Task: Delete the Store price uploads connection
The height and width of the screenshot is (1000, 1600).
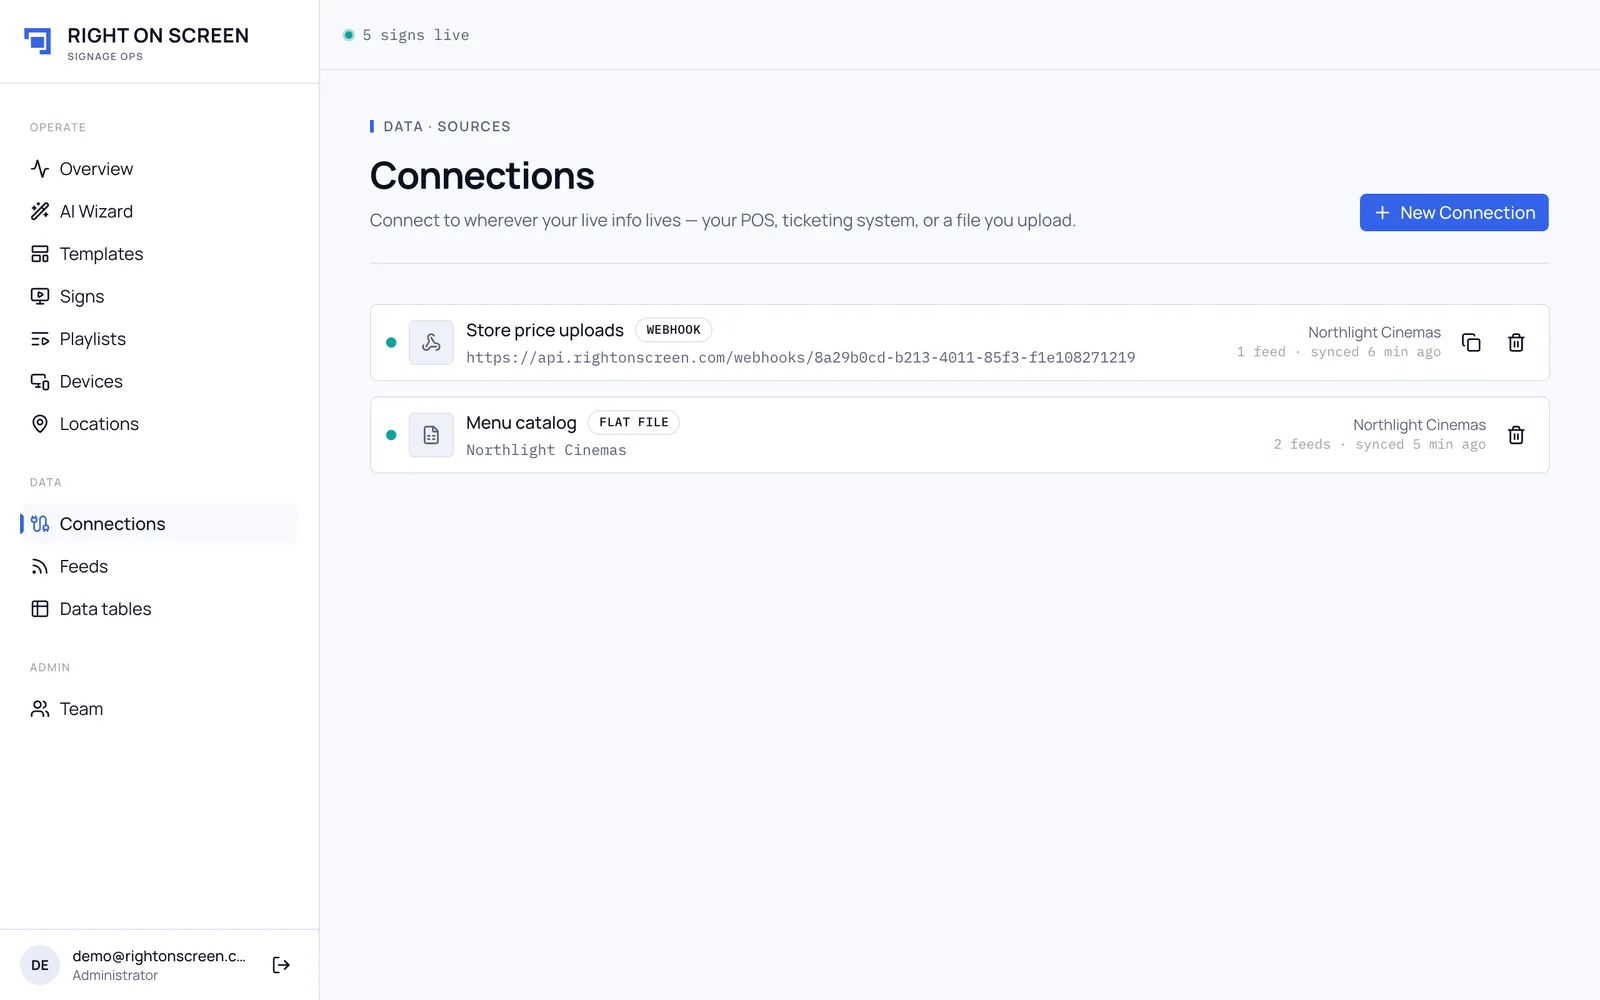Action: point(1516,343)
